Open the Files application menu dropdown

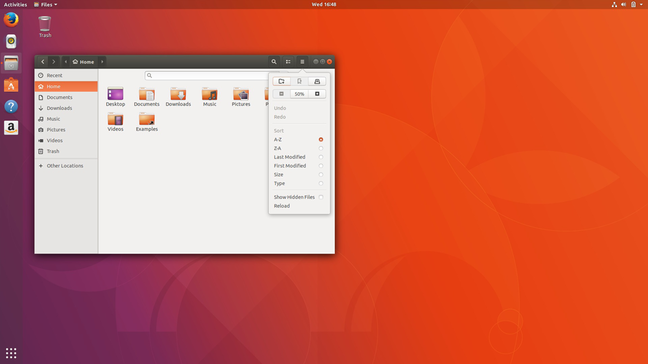click(x=45, y=5)
